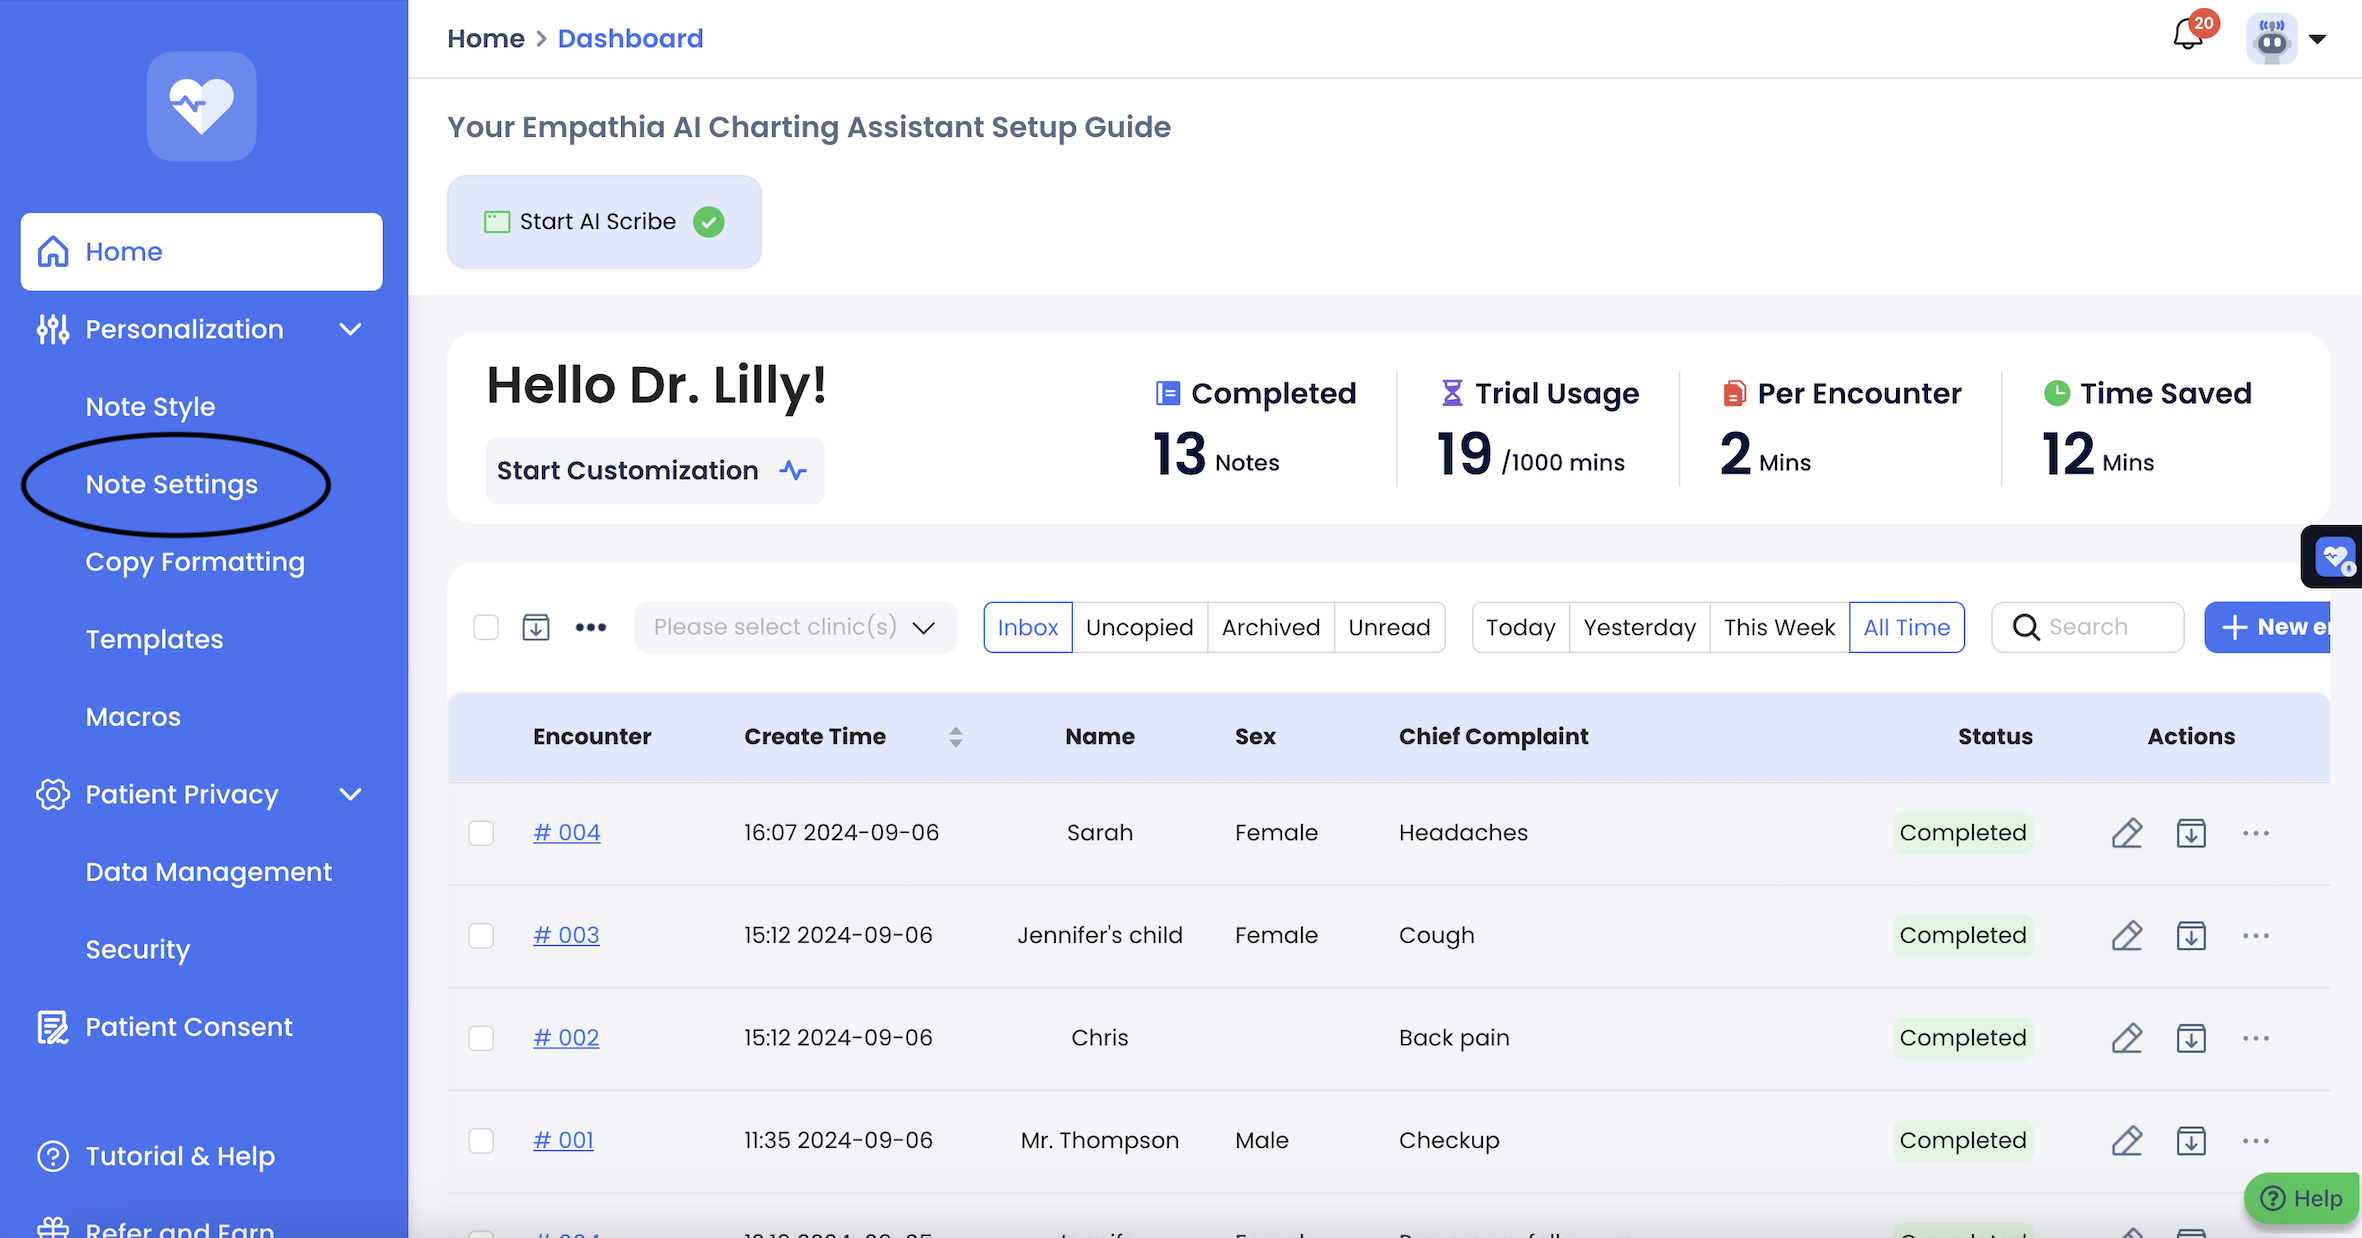Switch to the Uncopied filter tab
Image resolution: width=2362 pixels, height=1238 pixels.
point(1139,627)
